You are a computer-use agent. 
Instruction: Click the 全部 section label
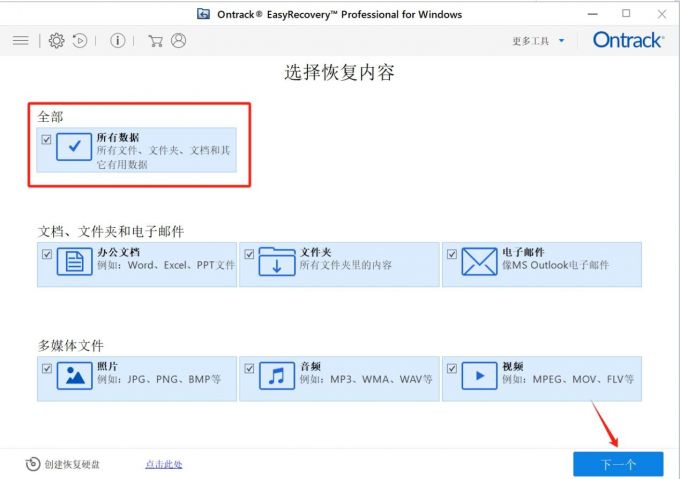pos(50,117)
